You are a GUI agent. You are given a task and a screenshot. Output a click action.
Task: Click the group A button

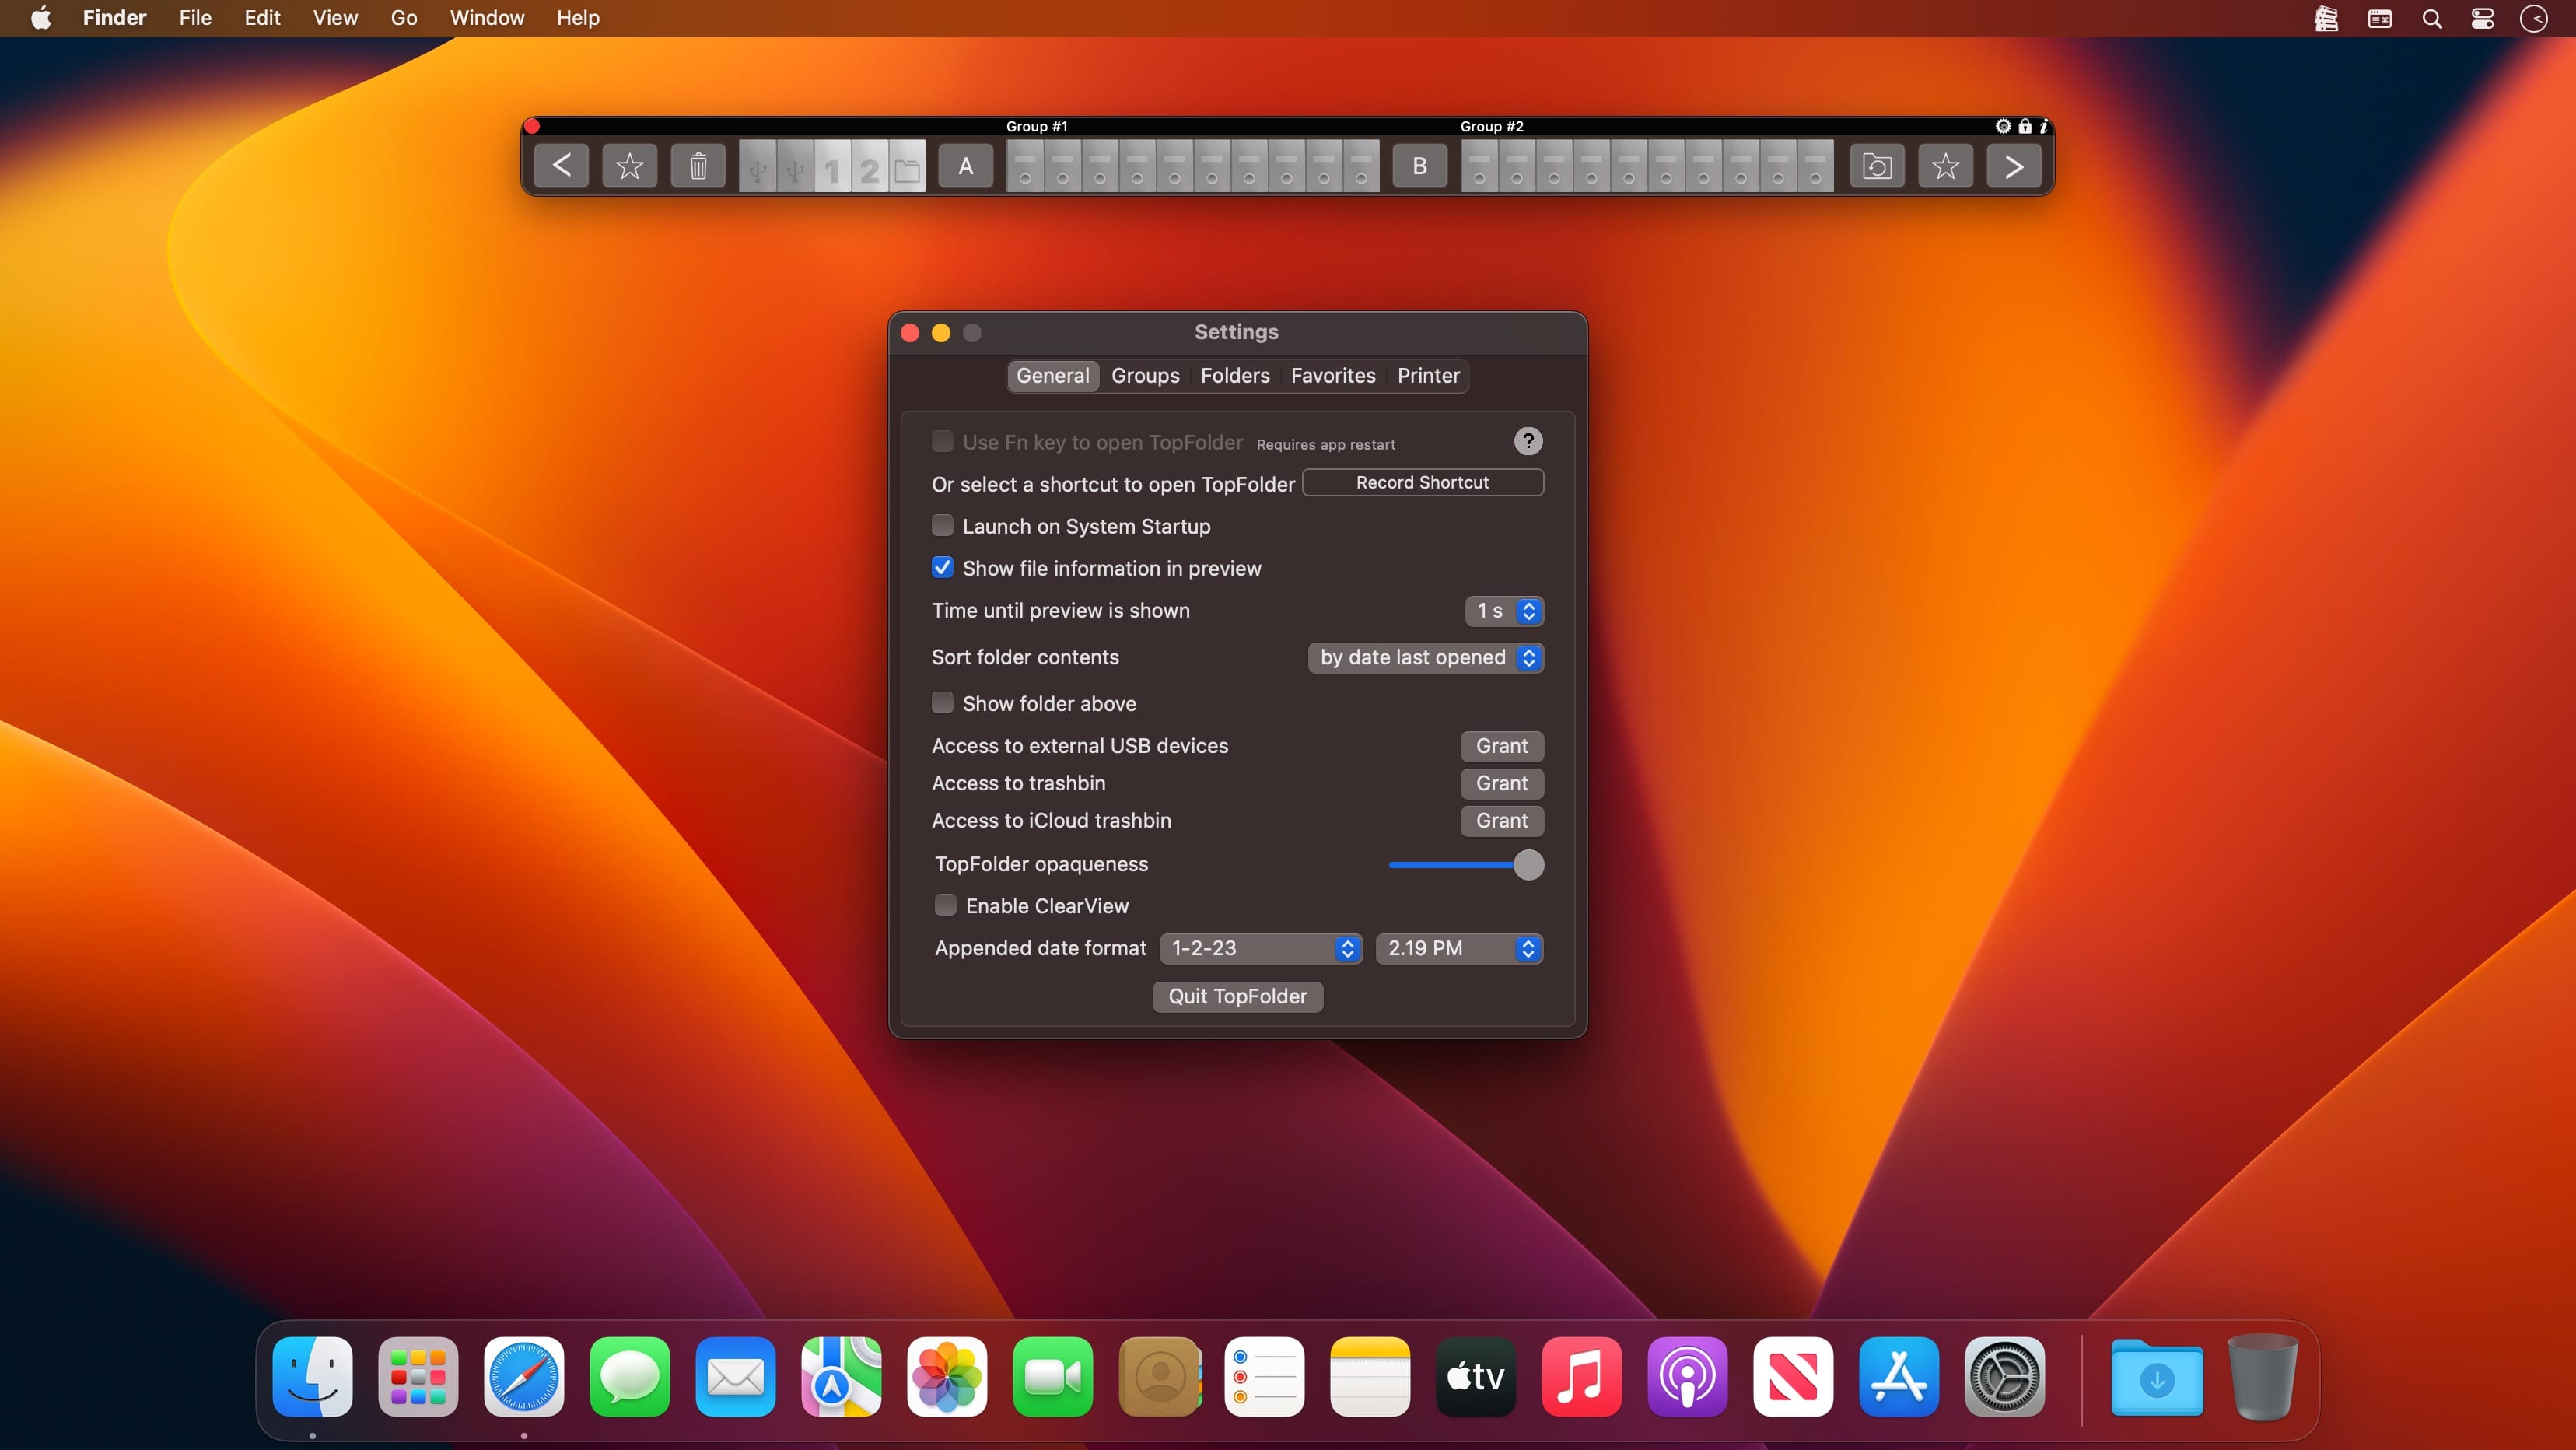(965, 166)
